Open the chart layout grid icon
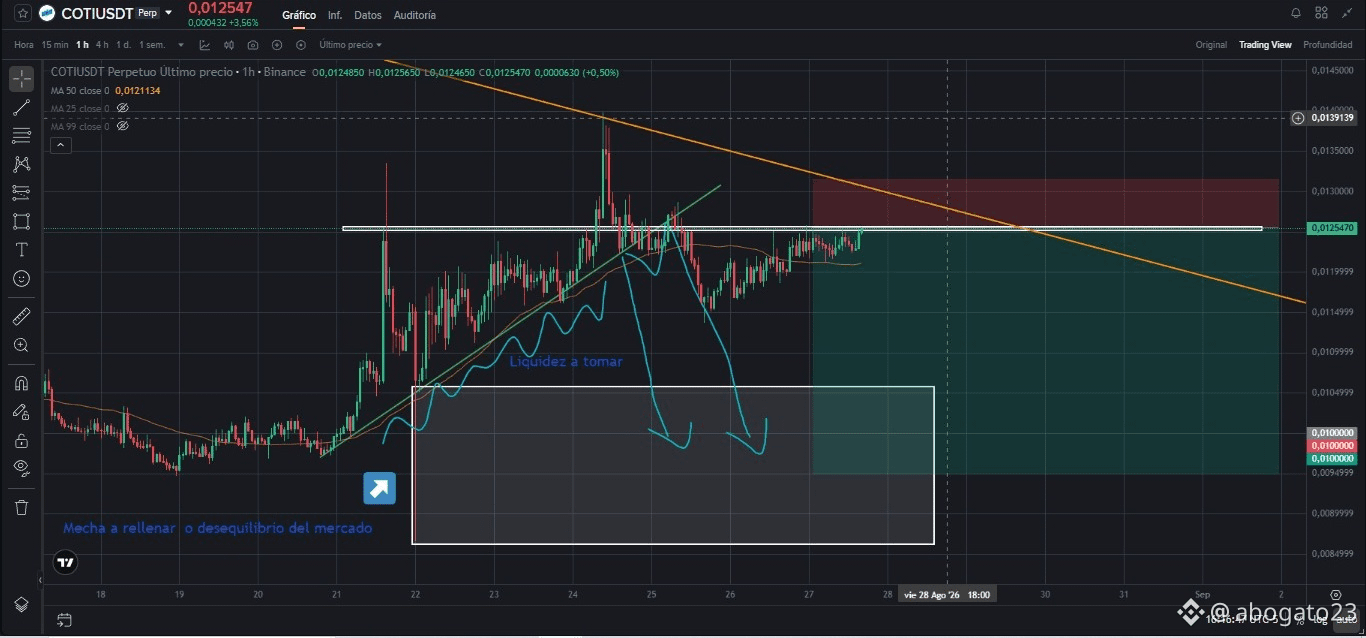This screenshot has height=638, width=1366. tap(1321, 13)
